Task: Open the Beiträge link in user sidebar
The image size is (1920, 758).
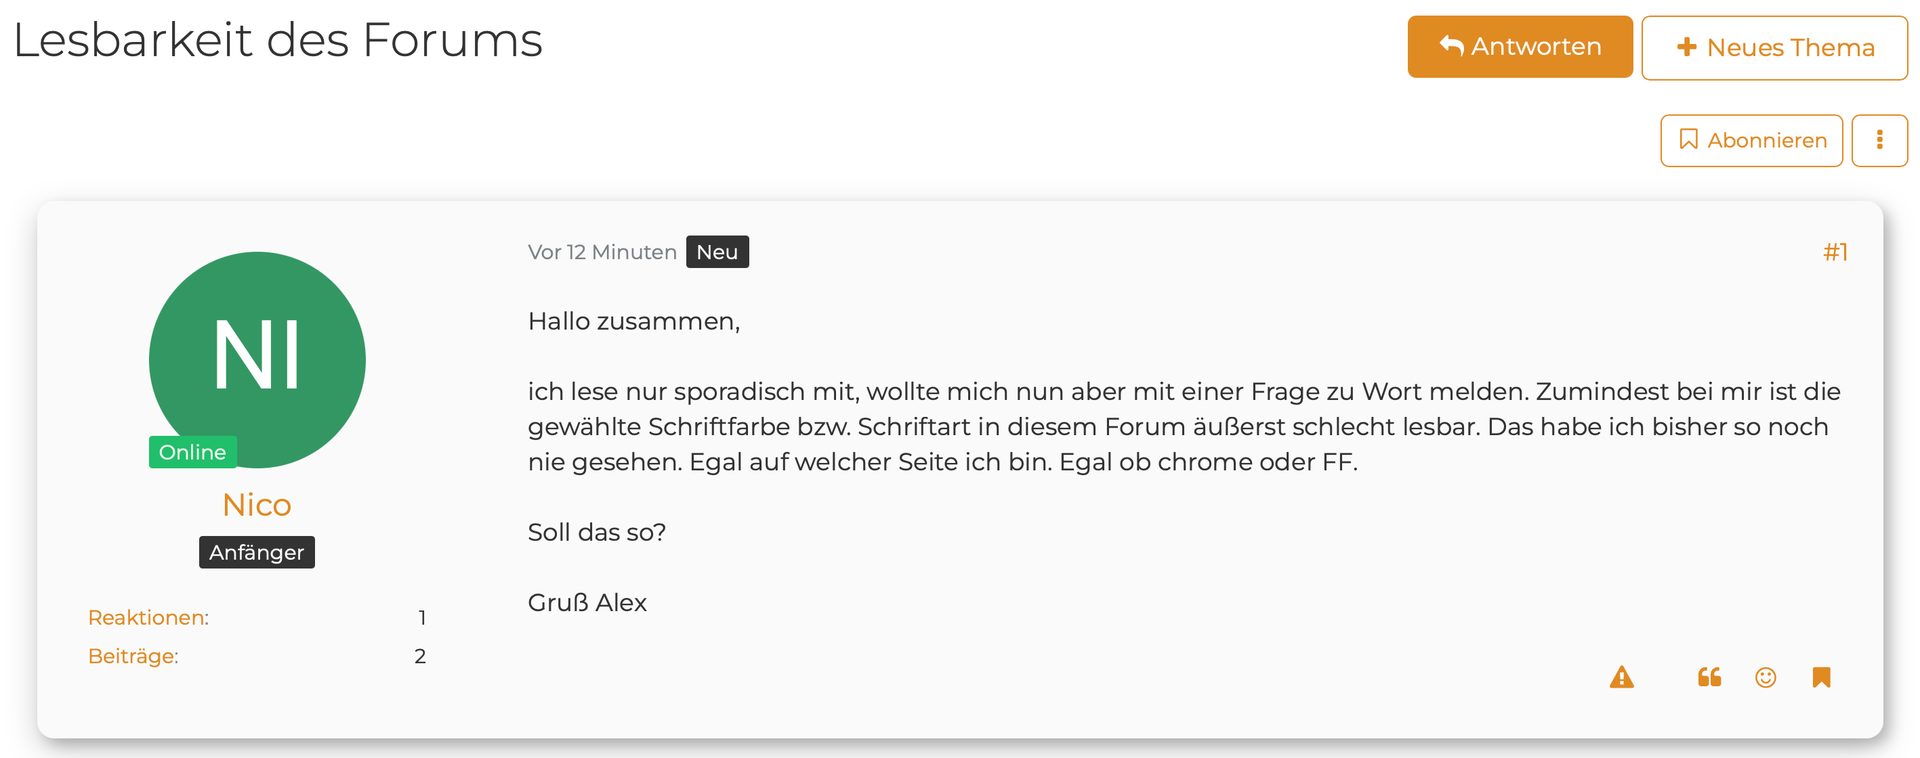Action: [133, 657]
